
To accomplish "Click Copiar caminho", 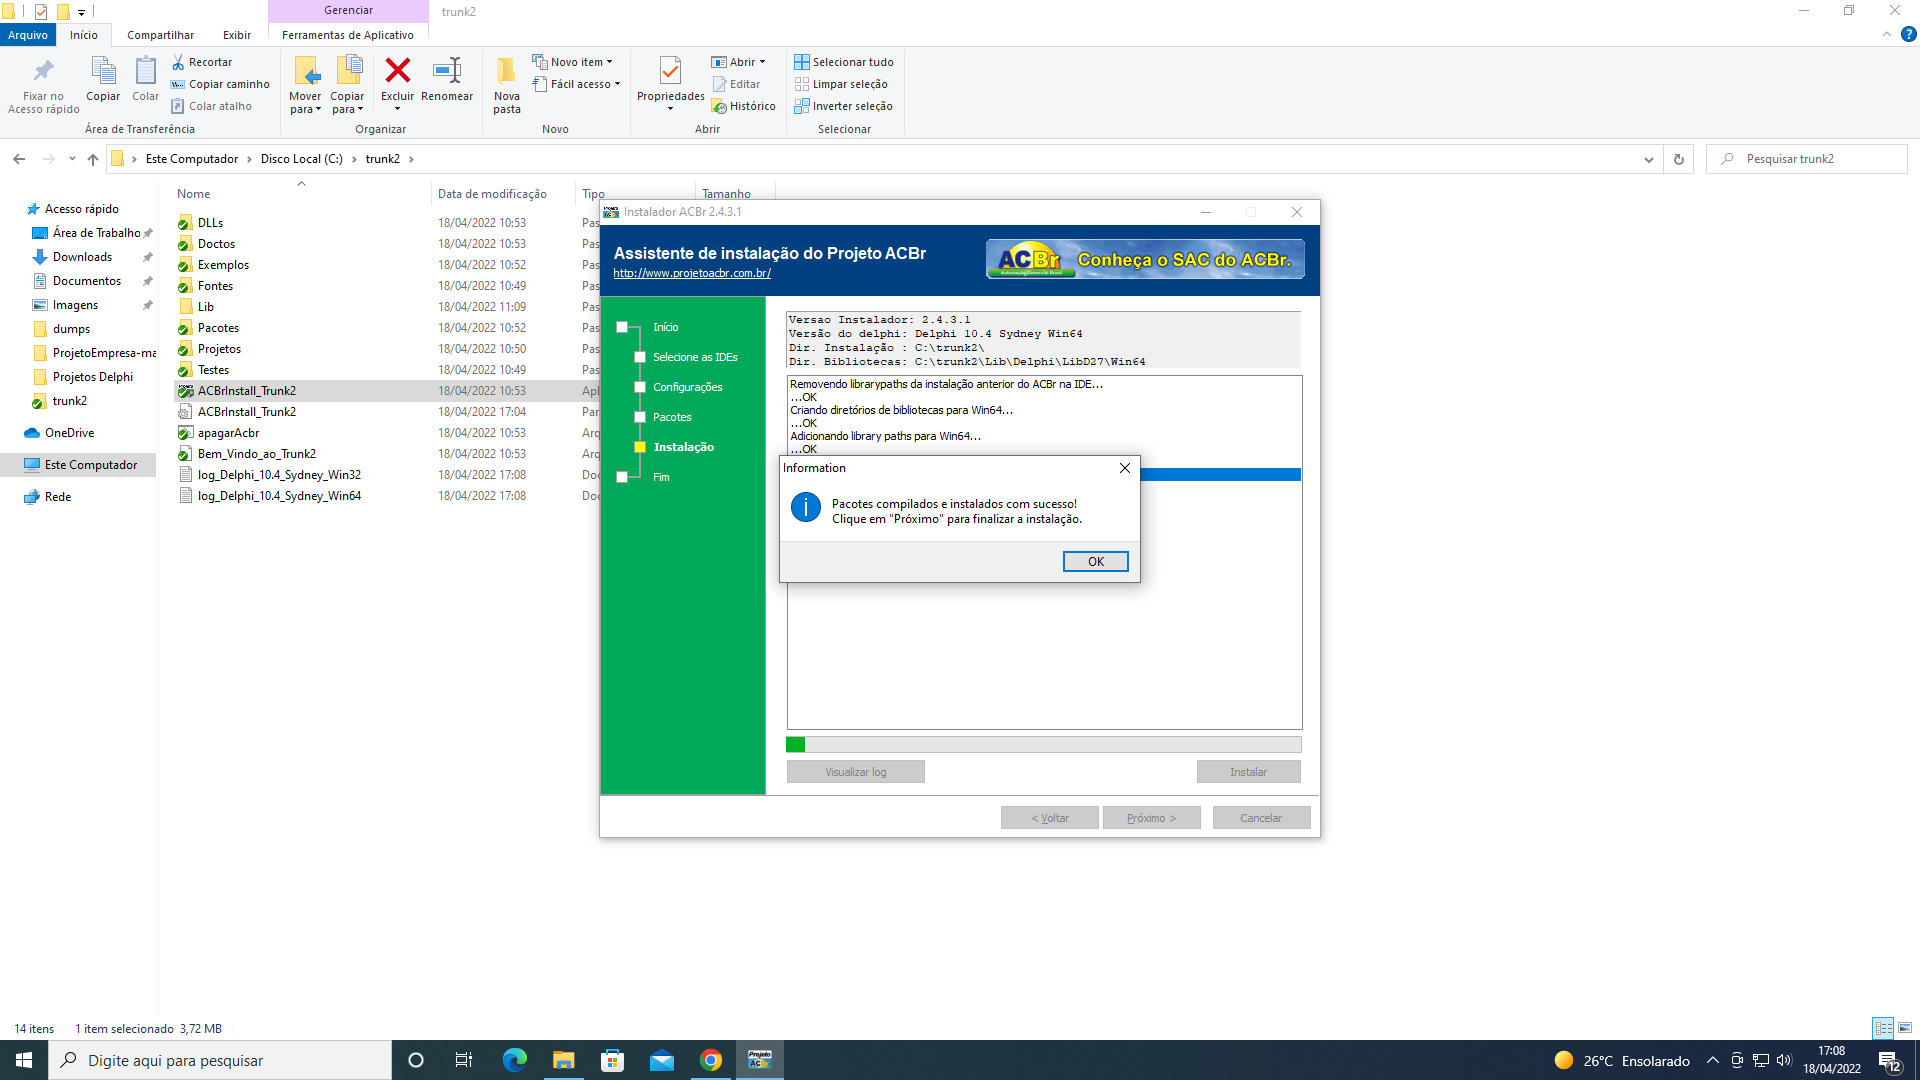I will coord(220,84).
